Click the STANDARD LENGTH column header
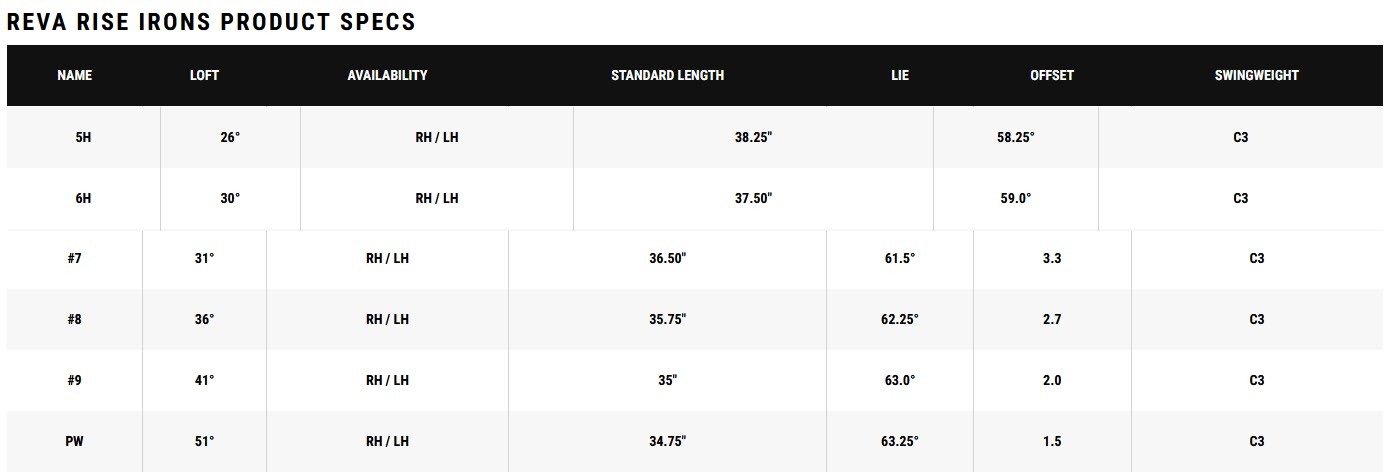This screenshot has height=475, width=1390. point(667,75)
